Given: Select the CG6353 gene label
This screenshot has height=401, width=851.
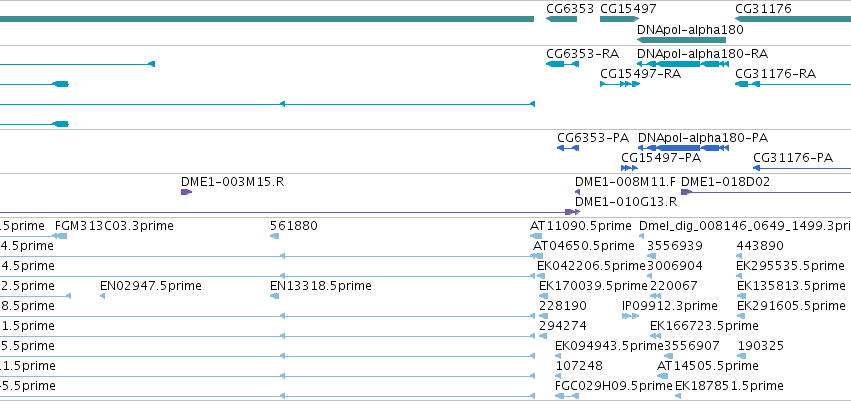Looking at the screenshot, I should (570, 9).
